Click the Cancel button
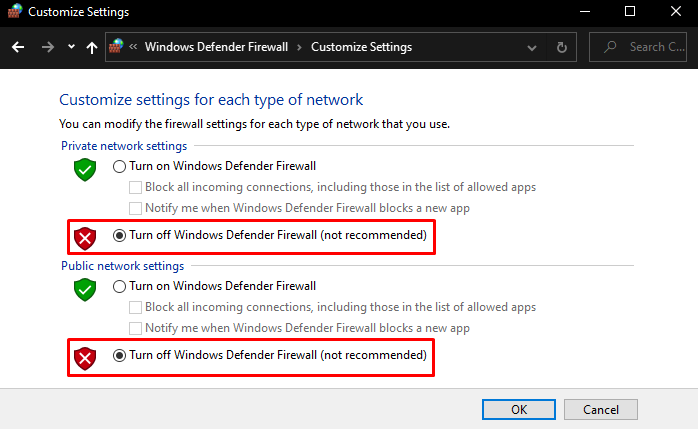 (x=600, y=409)
